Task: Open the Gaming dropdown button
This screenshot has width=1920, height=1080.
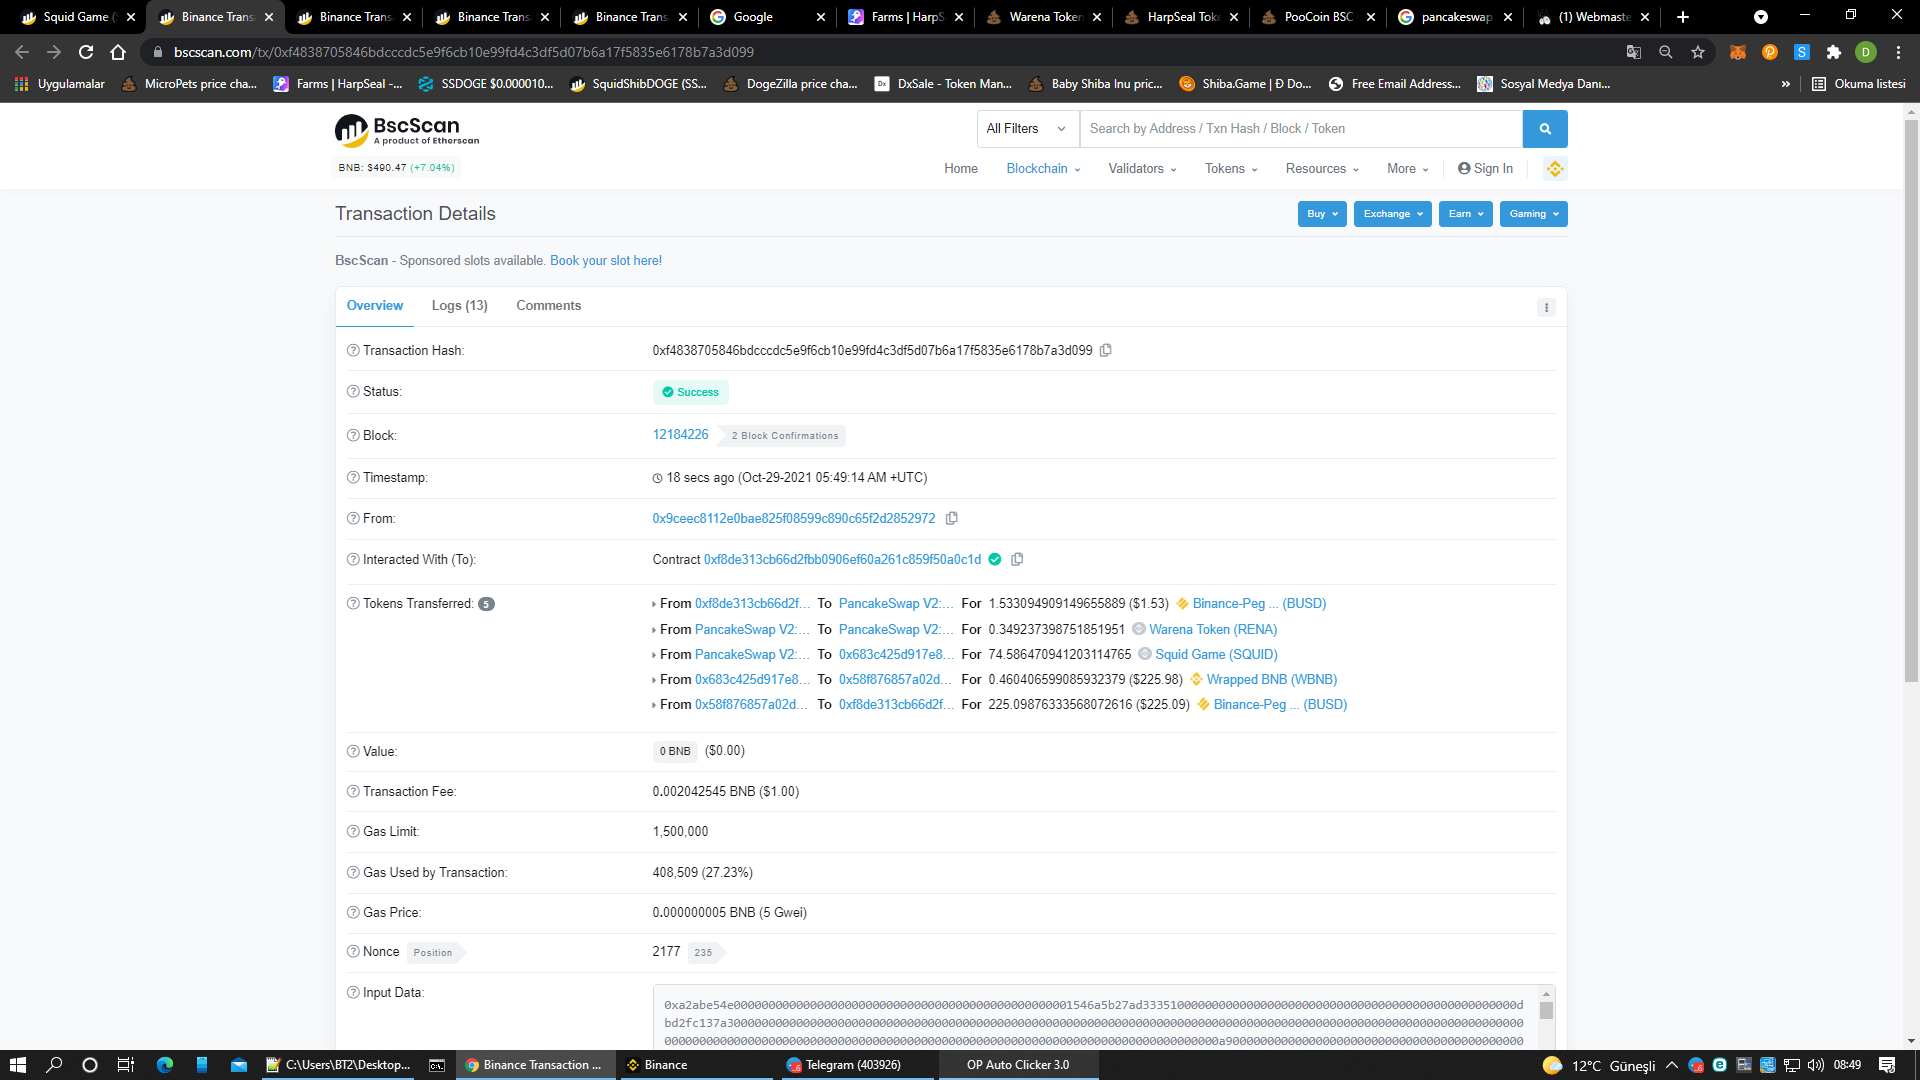Action: [x=1533, y=214]
